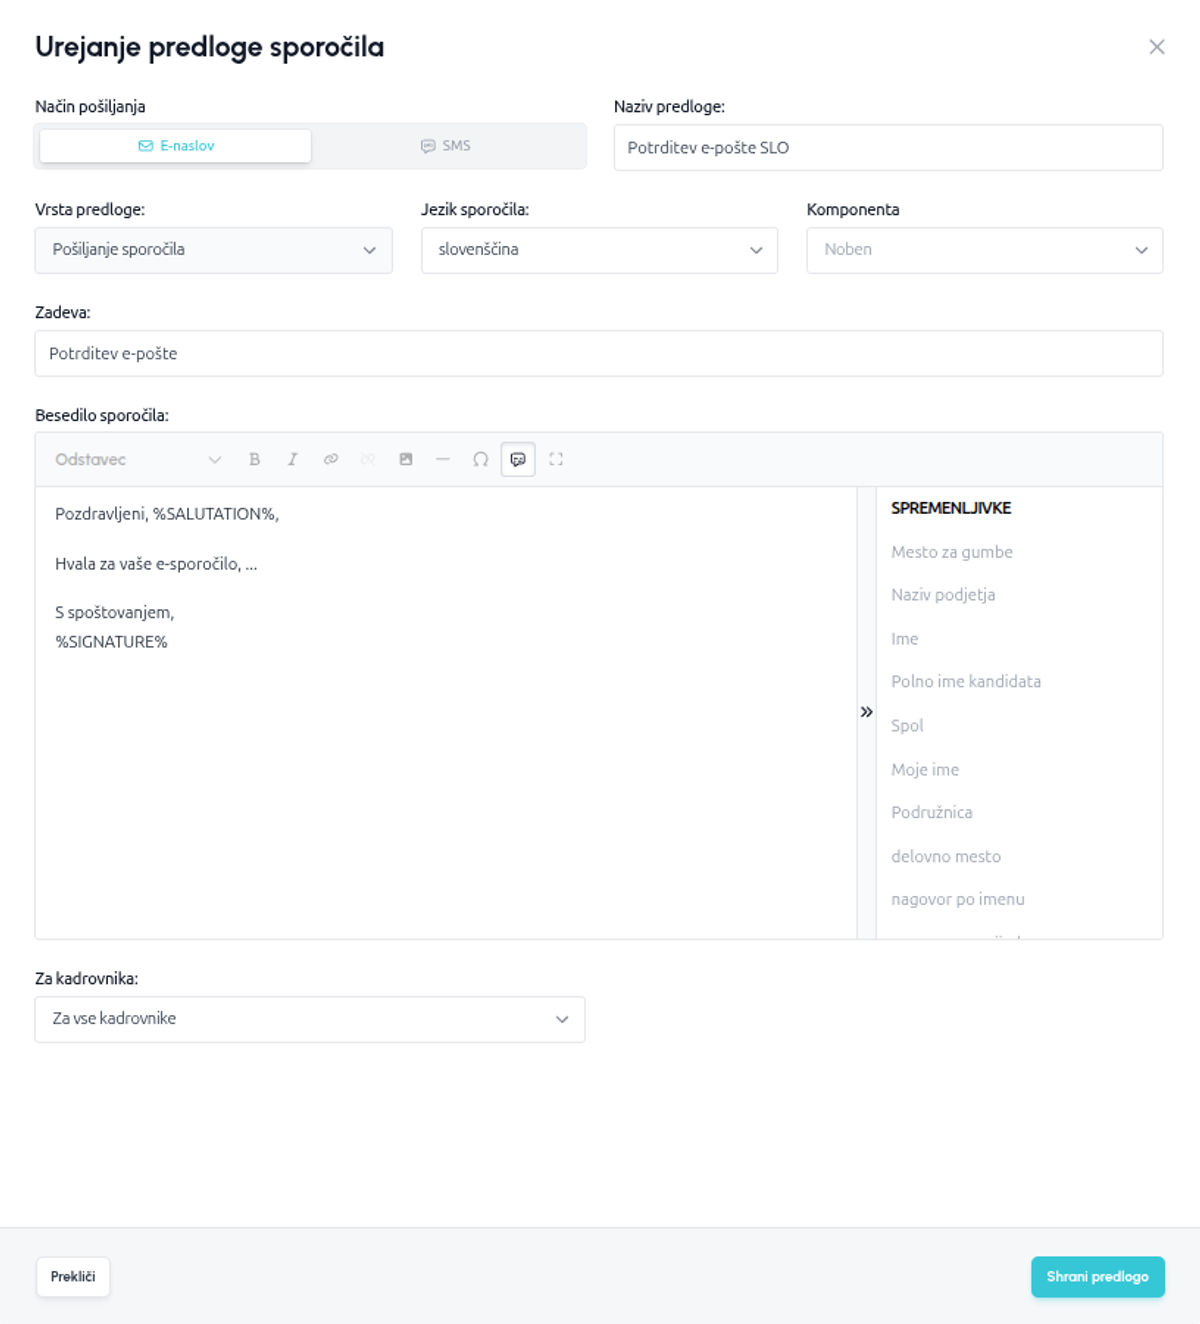Click the 'Pozdravljeni, %SALUTATION%,' line
1200x1324 pixels.
point(167,514)
